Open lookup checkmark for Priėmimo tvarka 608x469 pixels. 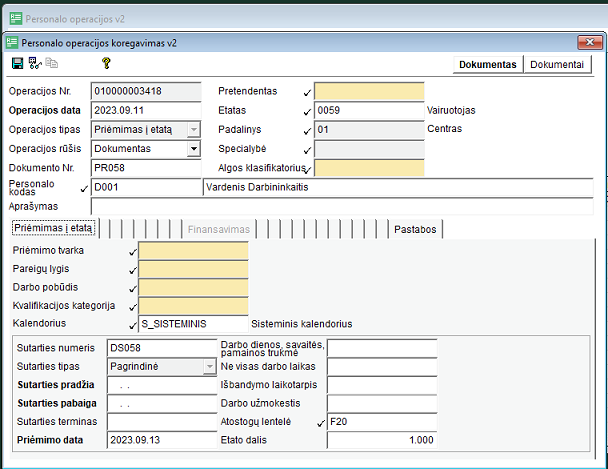point(132,252)
